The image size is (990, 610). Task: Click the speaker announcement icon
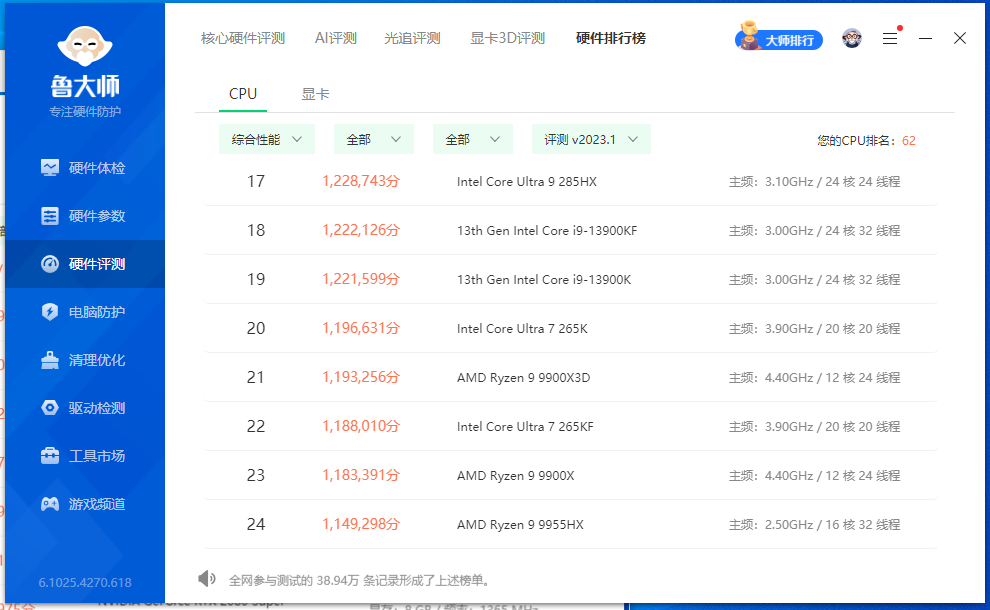pyautogui.click(x=206, y=578)
